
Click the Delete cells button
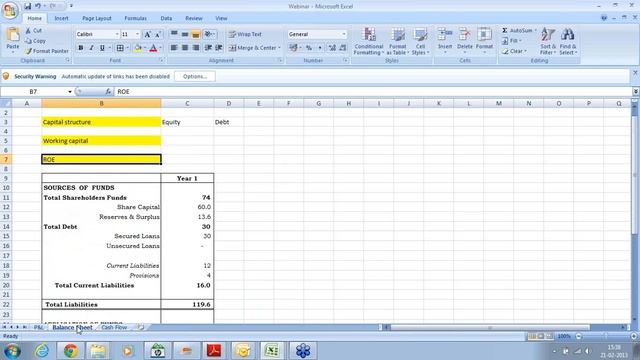tap(464, 40)
